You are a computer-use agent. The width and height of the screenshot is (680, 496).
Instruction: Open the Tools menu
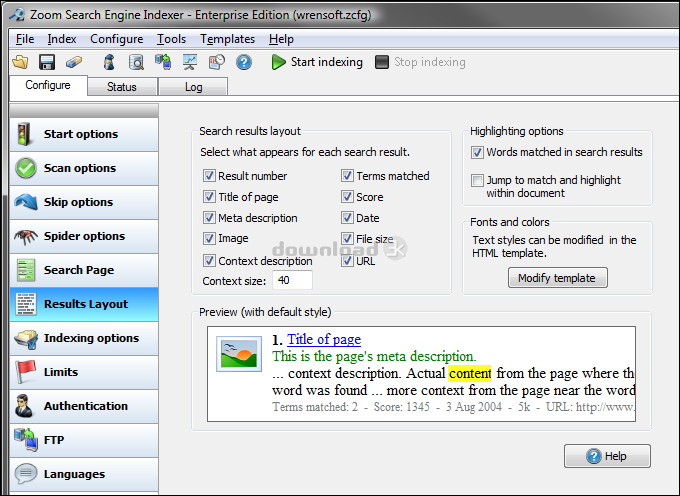pyautogui.click(x=171, y=39)
